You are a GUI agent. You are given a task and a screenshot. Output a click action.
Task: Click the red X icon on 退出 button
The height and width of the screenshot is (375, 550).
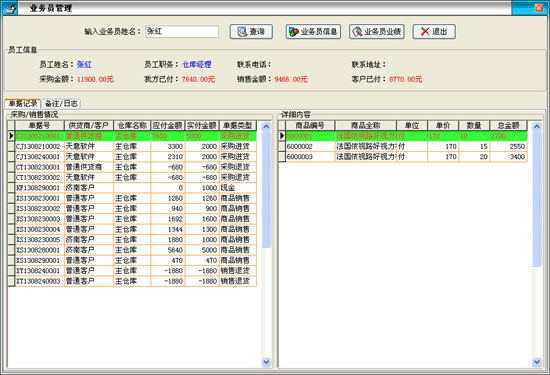[x=425, y=32]
